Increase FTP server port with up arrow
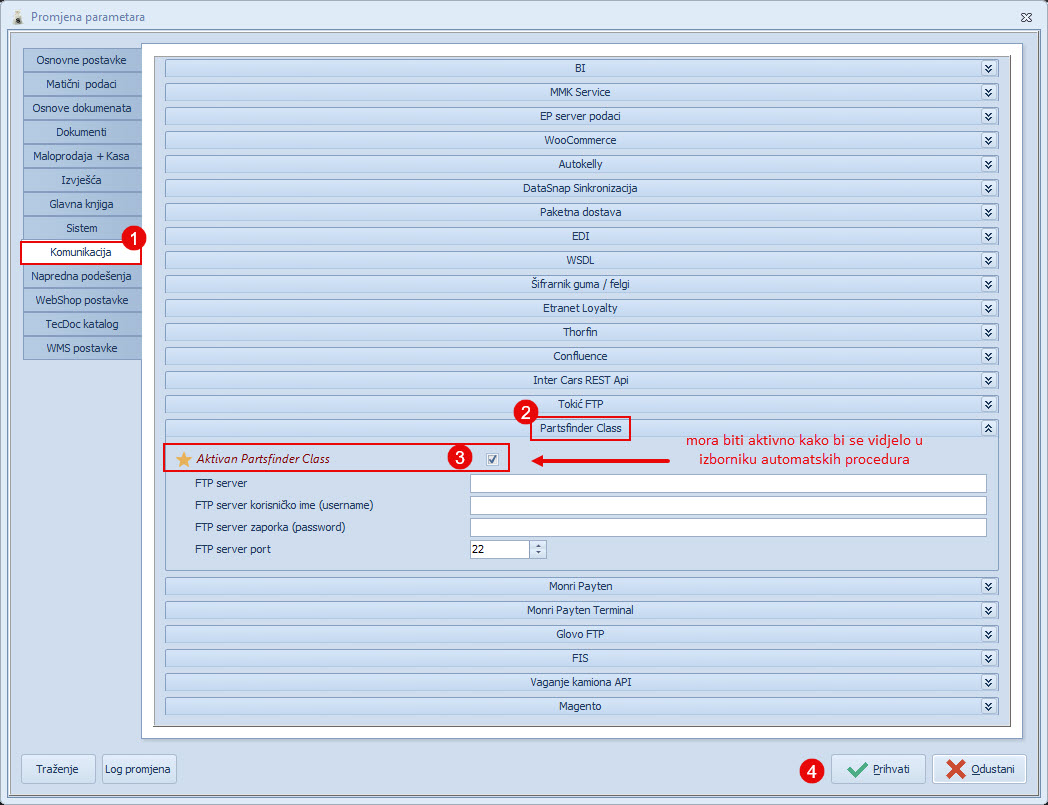 539,545
